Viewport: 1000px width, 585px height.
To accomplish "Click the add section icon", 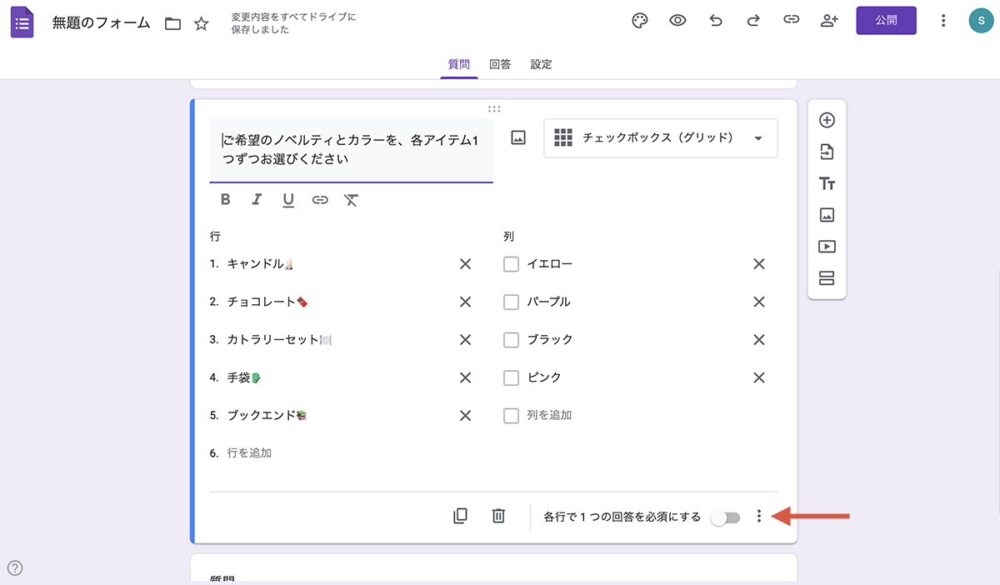I will click(x=827, y=277).
